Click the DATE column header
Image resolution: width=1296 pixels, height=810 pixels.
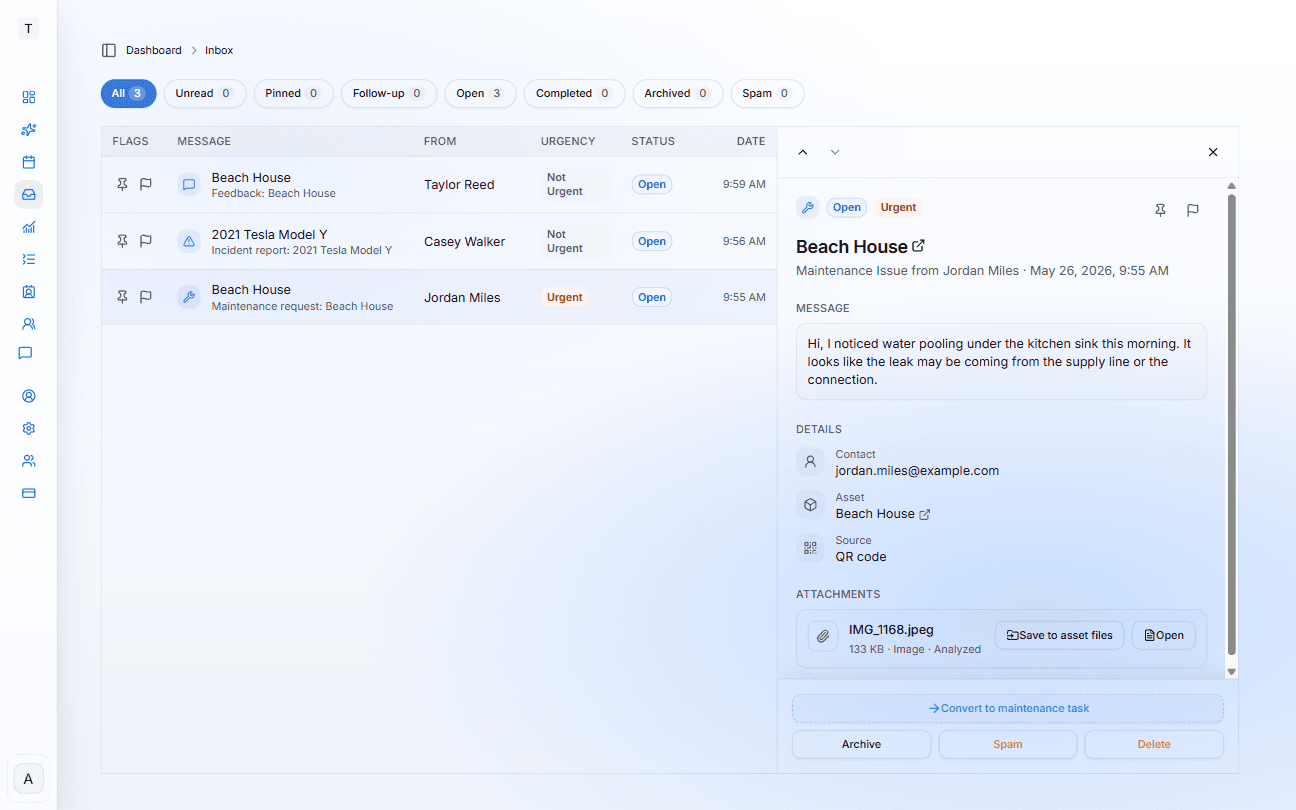tap(751, 141)
